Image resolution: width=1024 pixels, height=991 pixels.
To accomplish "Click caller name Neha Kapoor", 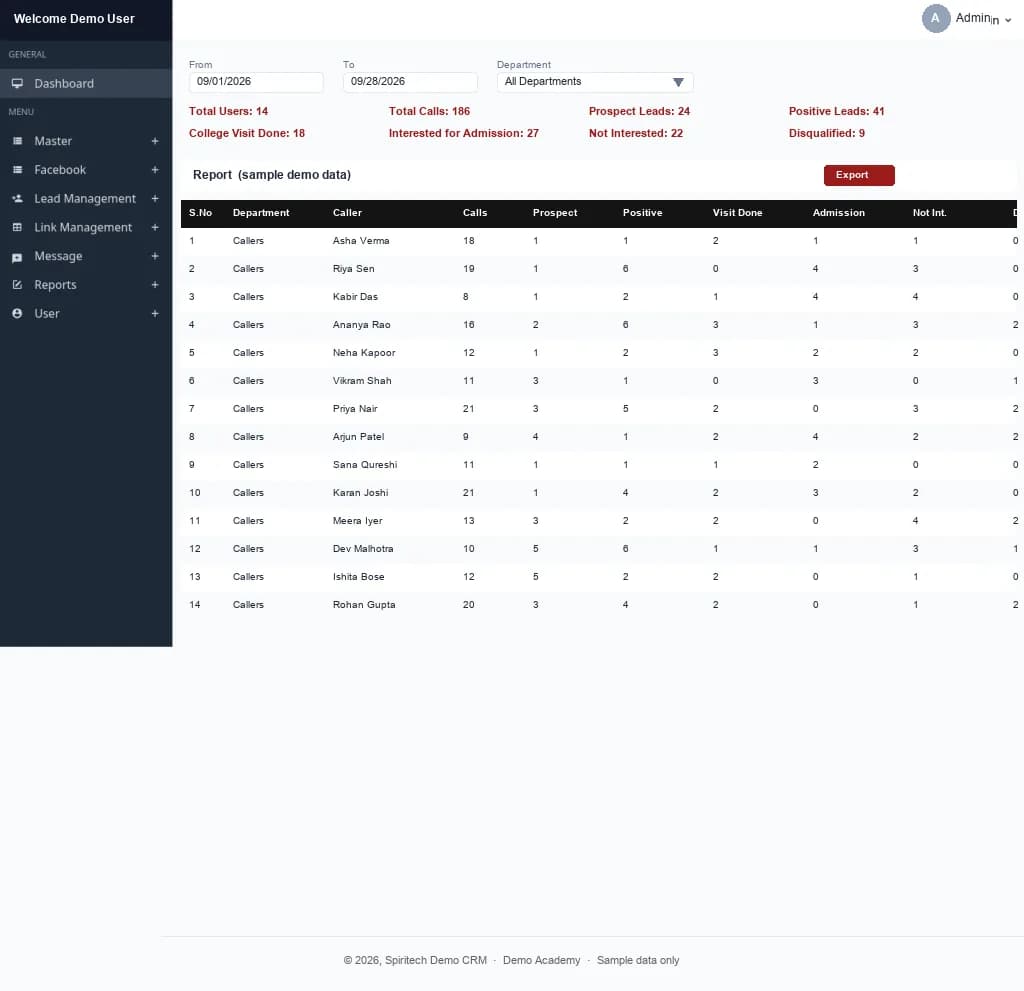I will 364,353.
